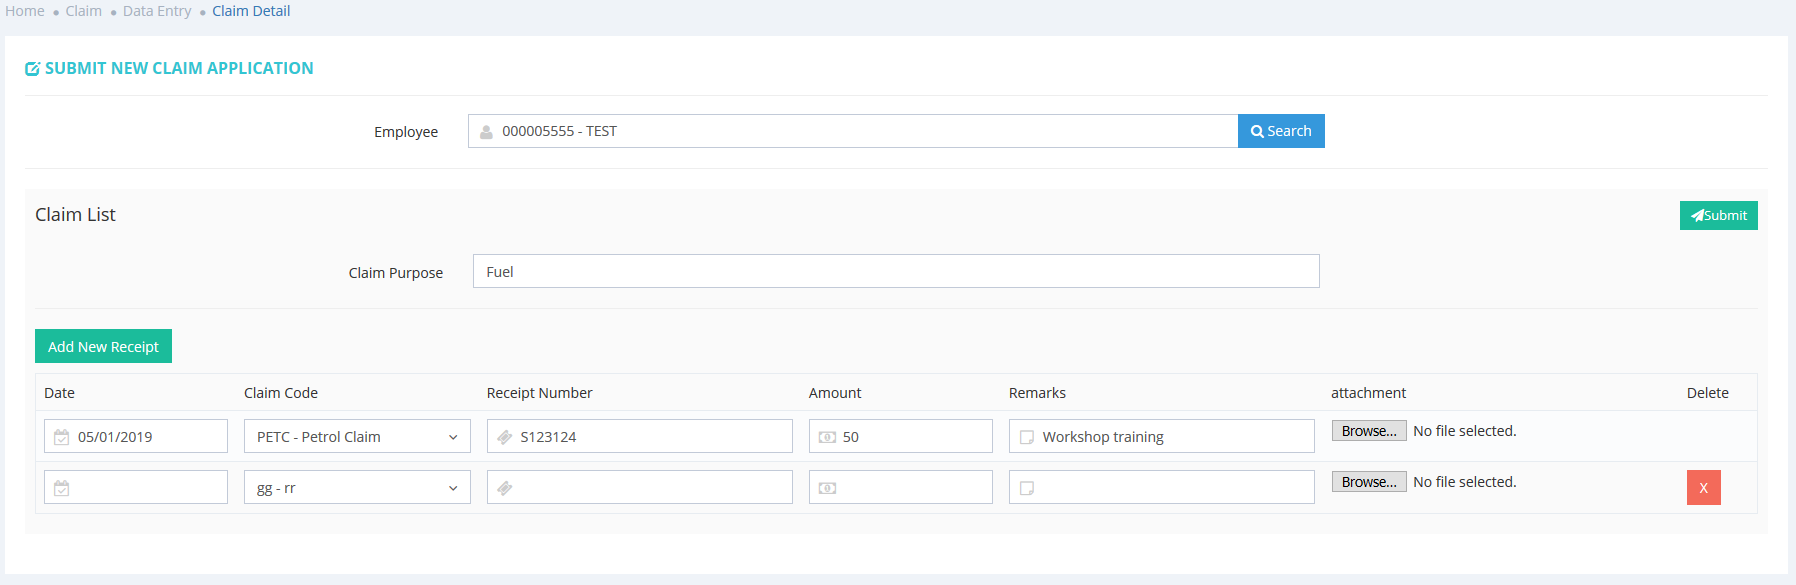1796x585 pixels.
Task: Click money icon in empty second amount field
Action: click(x=827, y=488)
